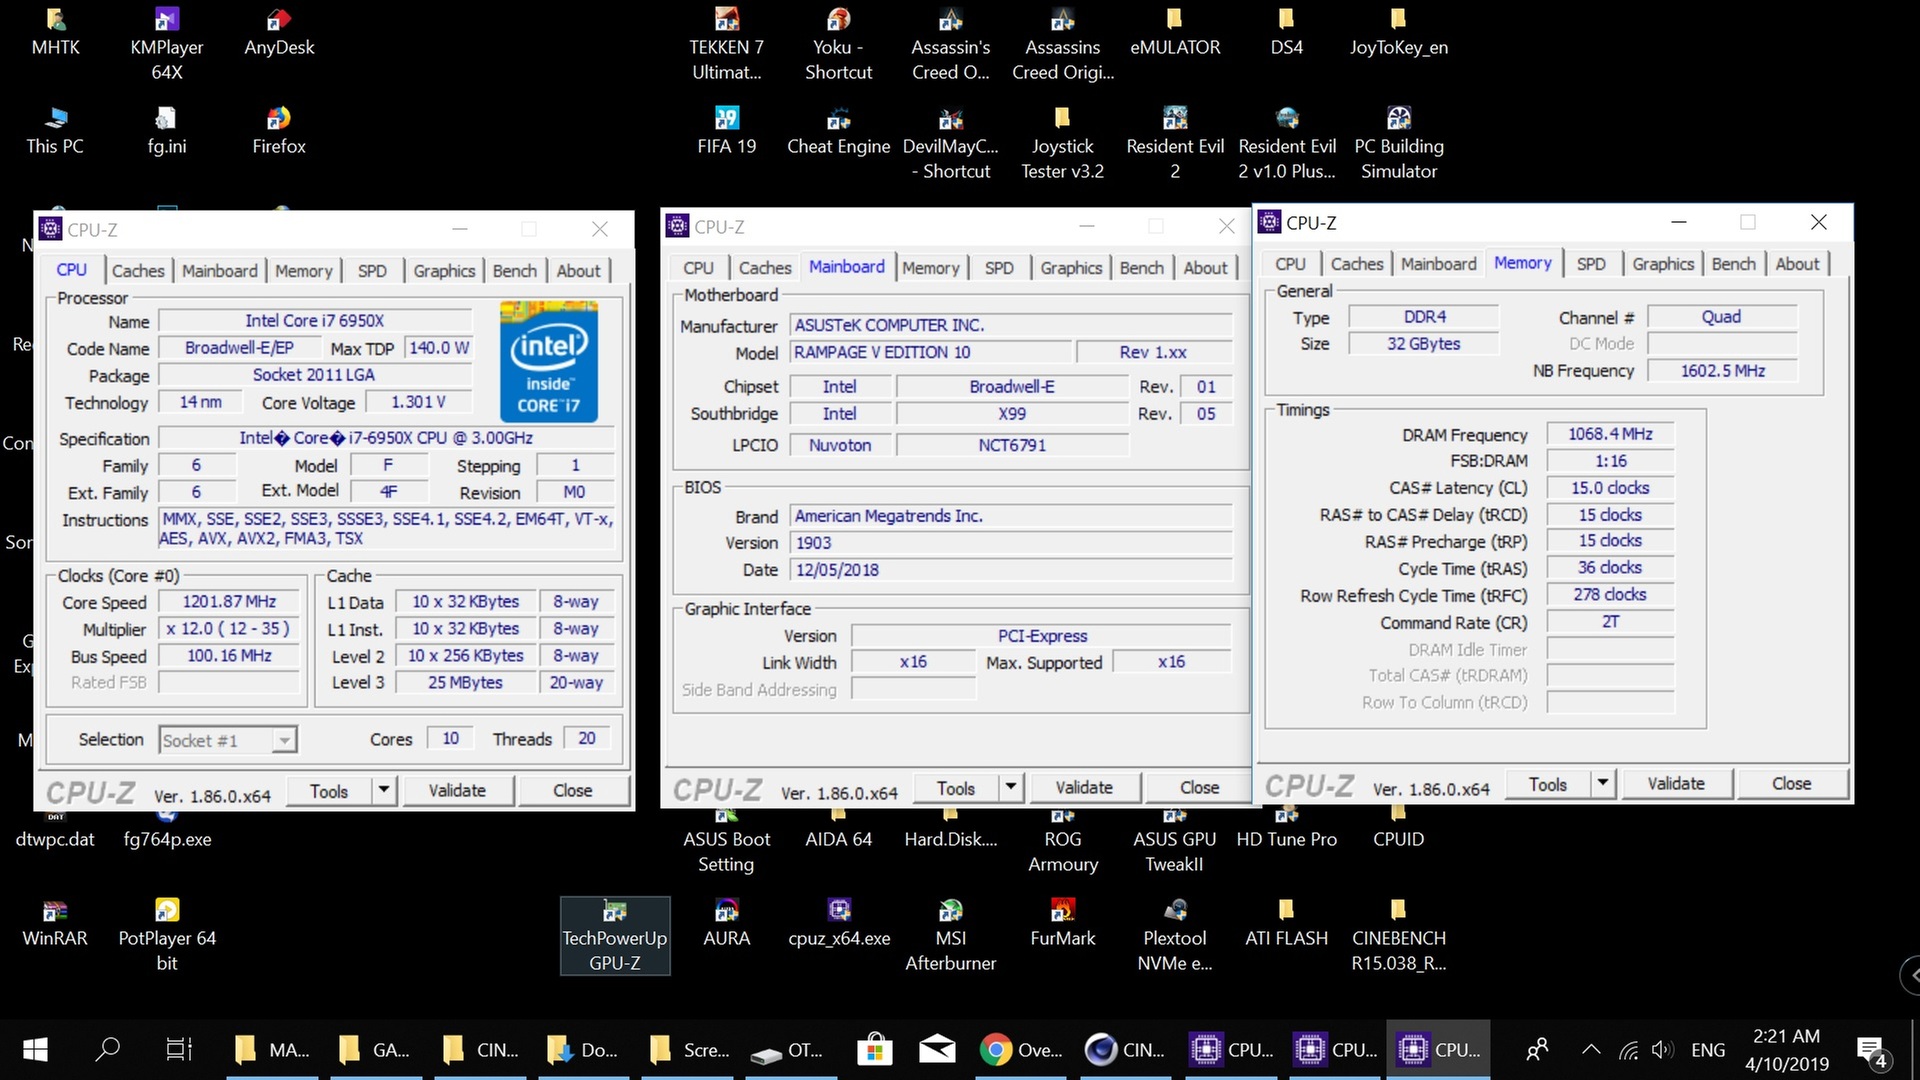
Task: Select the HD Tune Pro icon
Action: pyautogui.click(x=1287, y=828)
